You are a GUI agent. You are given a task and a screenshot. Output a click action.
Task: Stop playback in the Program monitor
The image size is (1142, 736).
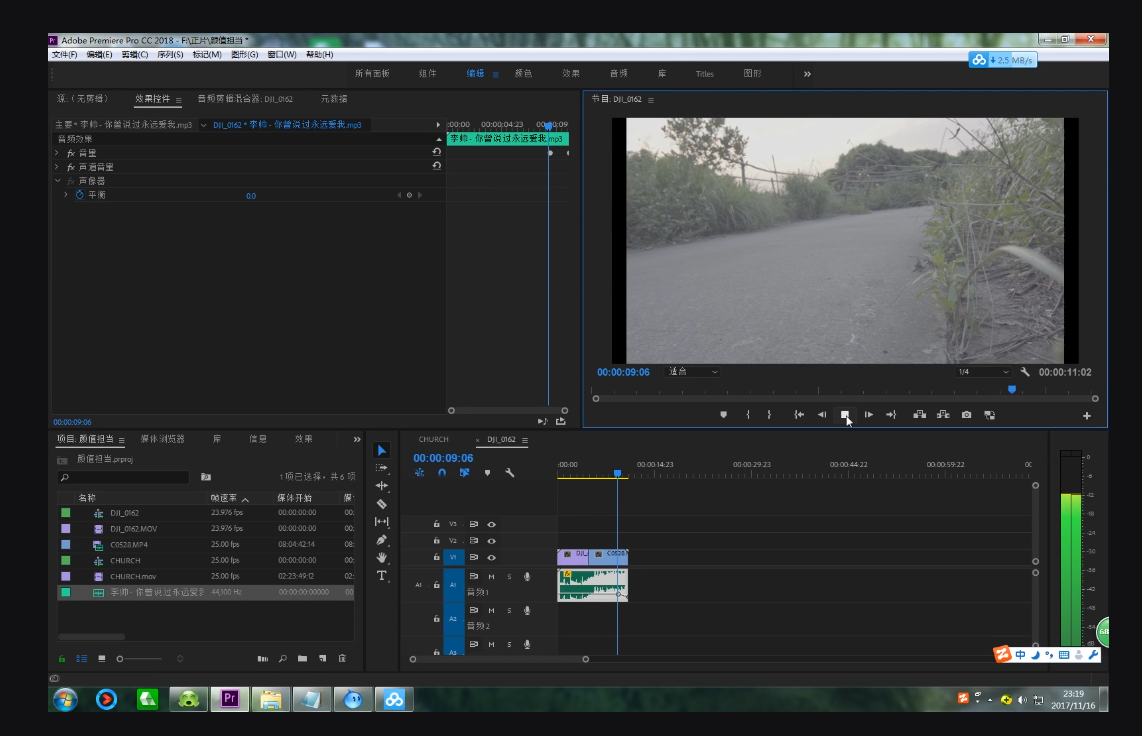pyautogui.click(x=845, y=415)
